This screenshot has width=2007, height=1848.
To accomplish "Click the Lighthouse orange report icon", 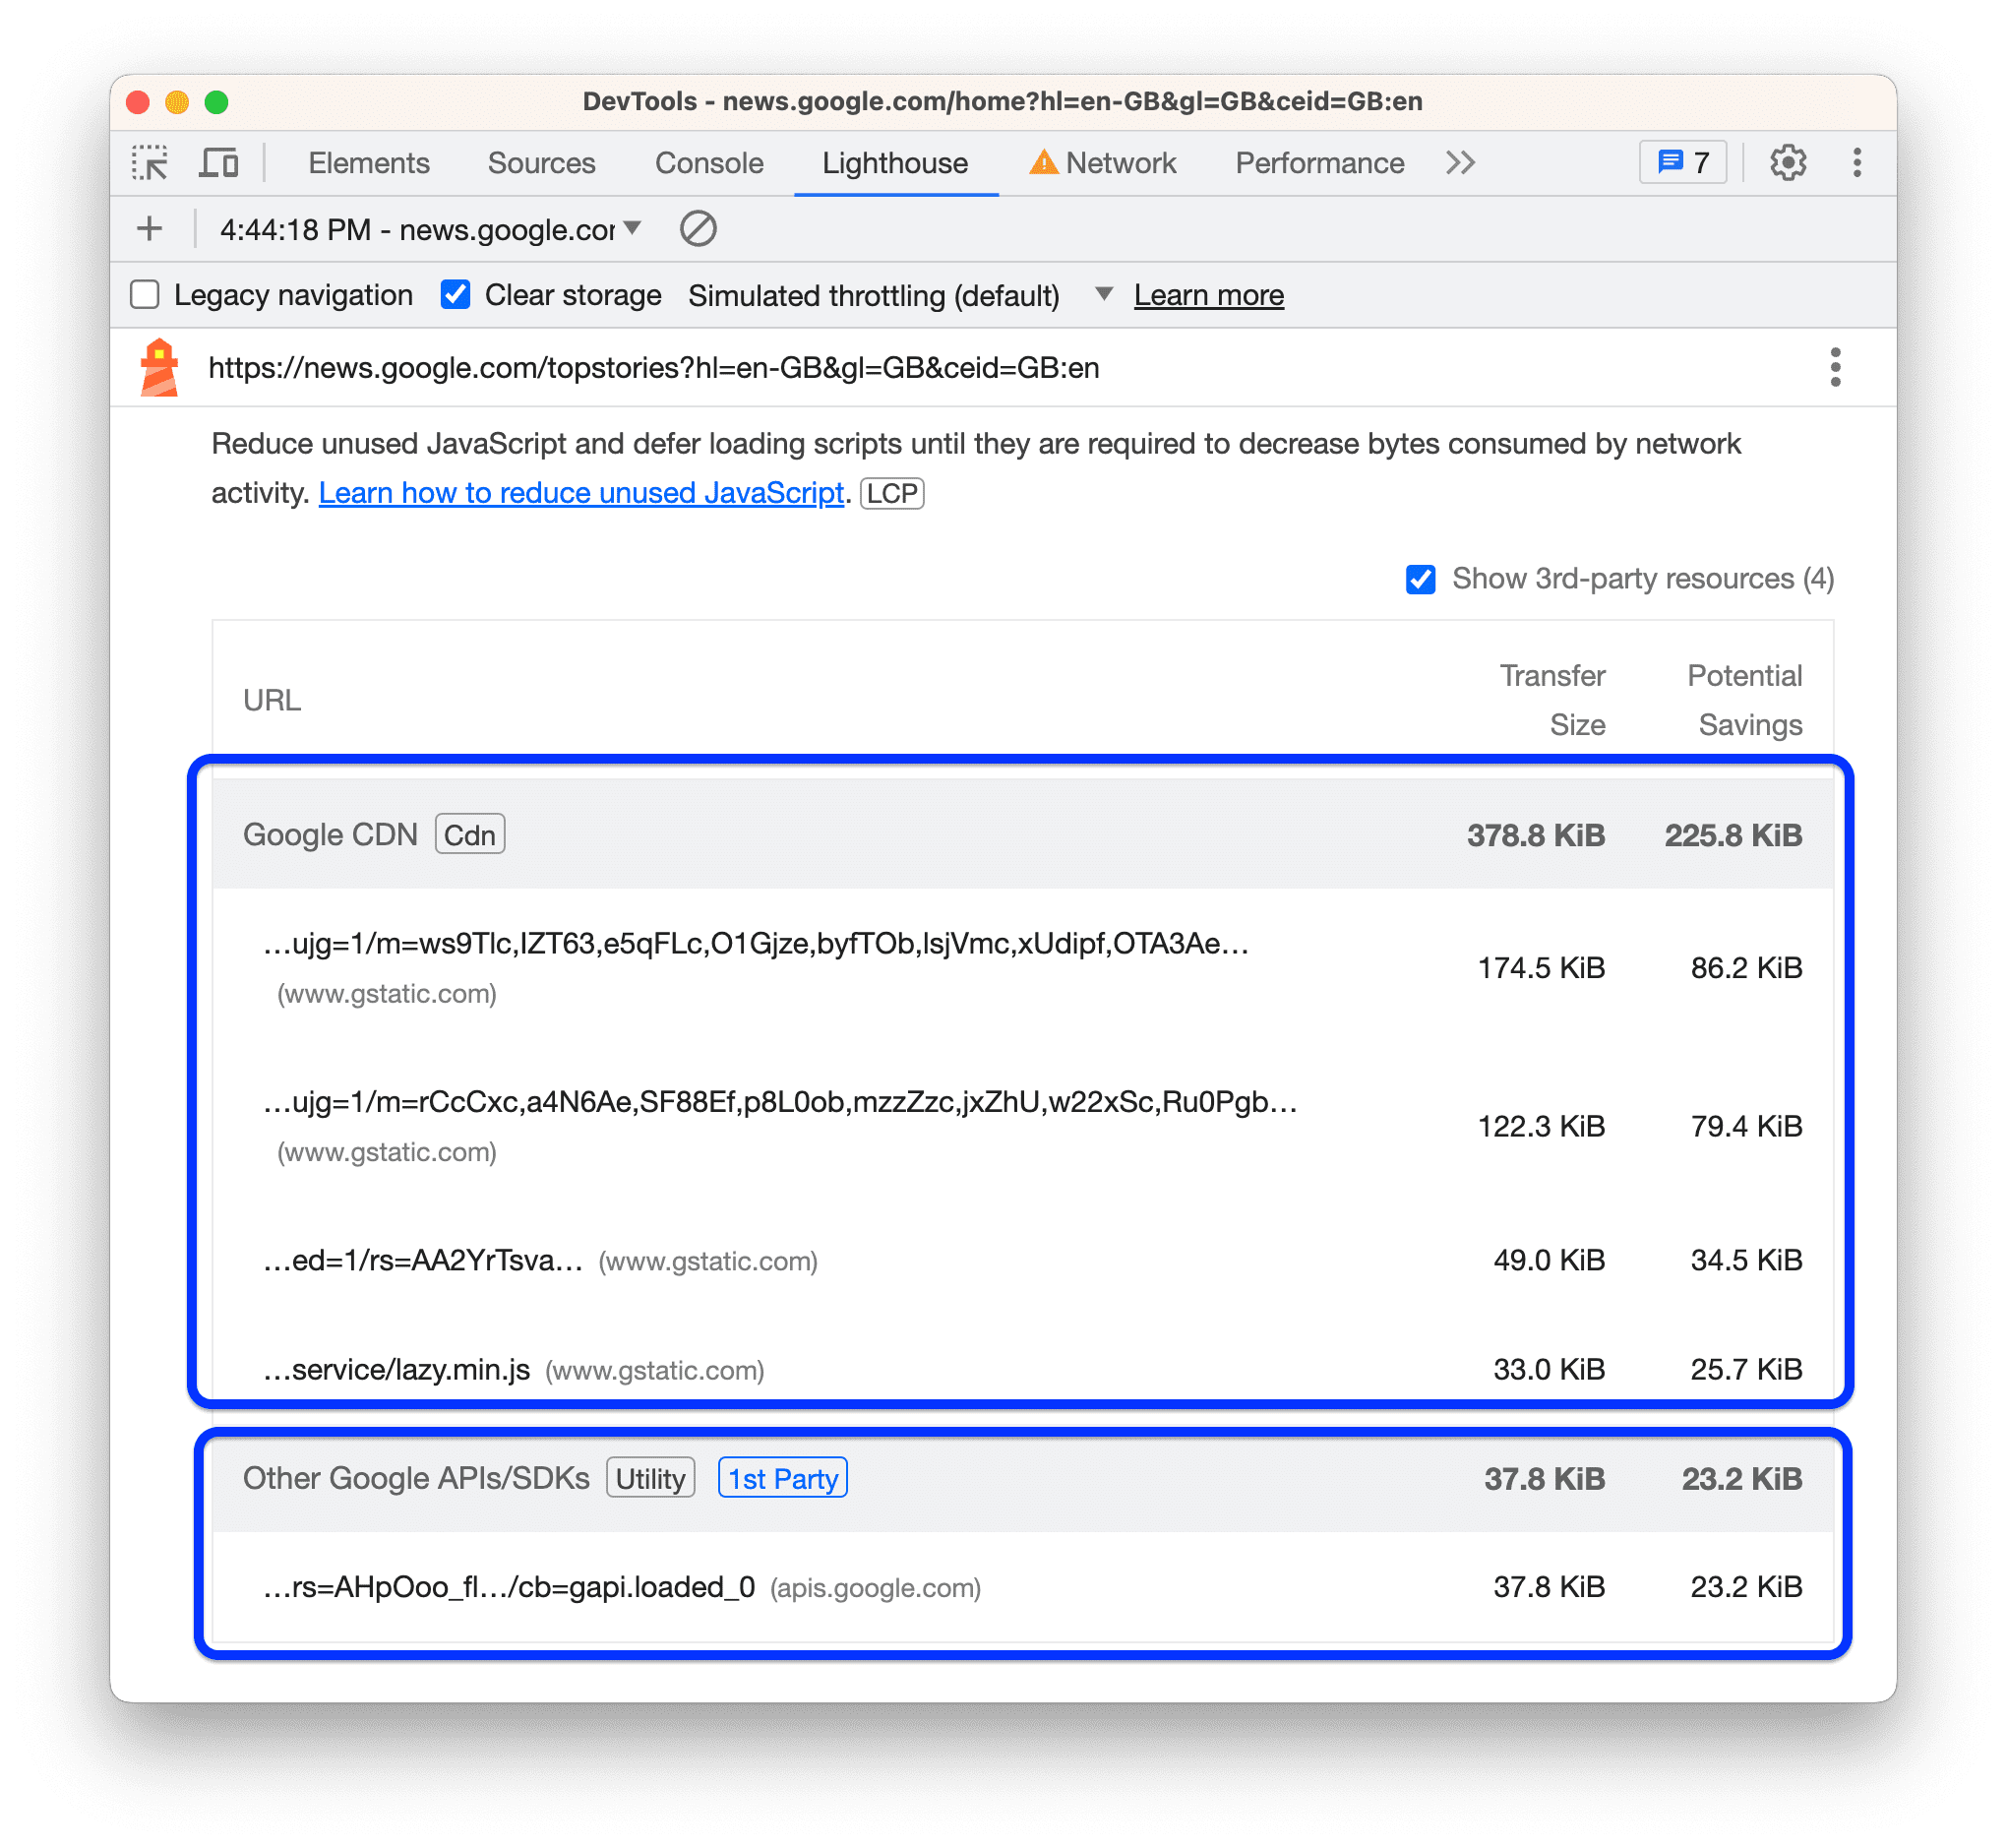I will (x=155, y=365).
